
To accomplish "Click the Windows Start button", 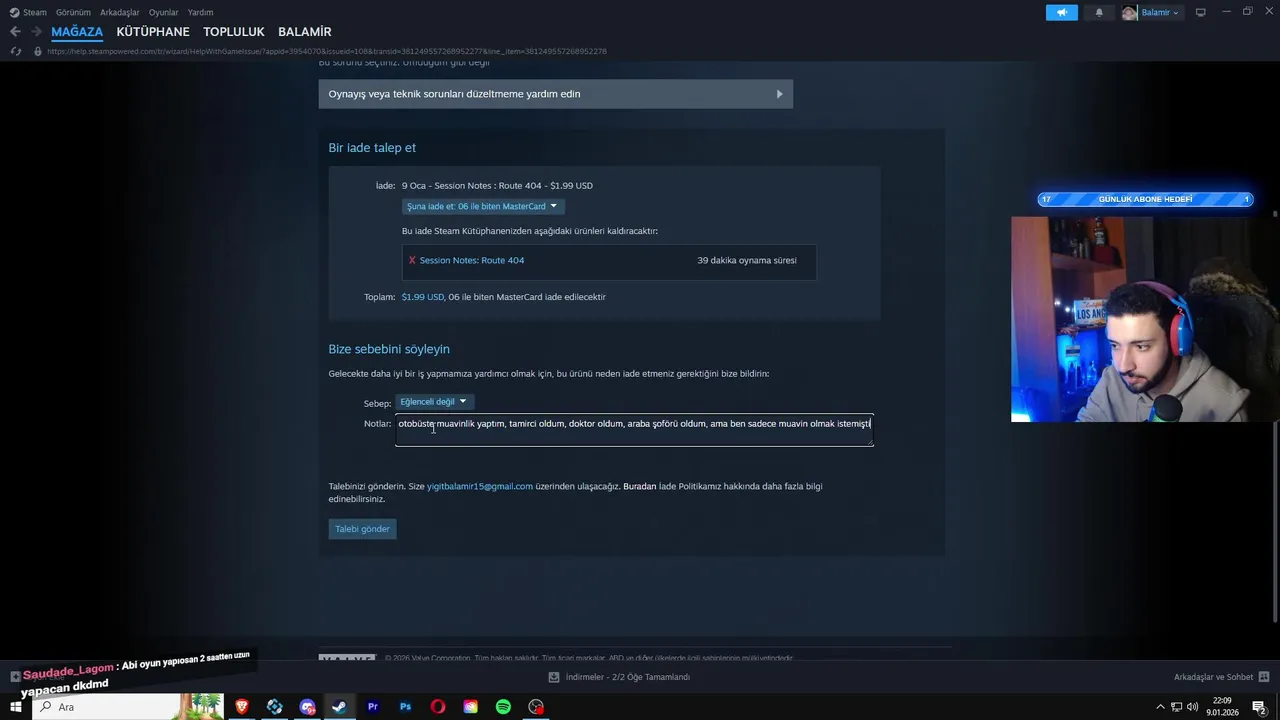I will tap(16, 707).
